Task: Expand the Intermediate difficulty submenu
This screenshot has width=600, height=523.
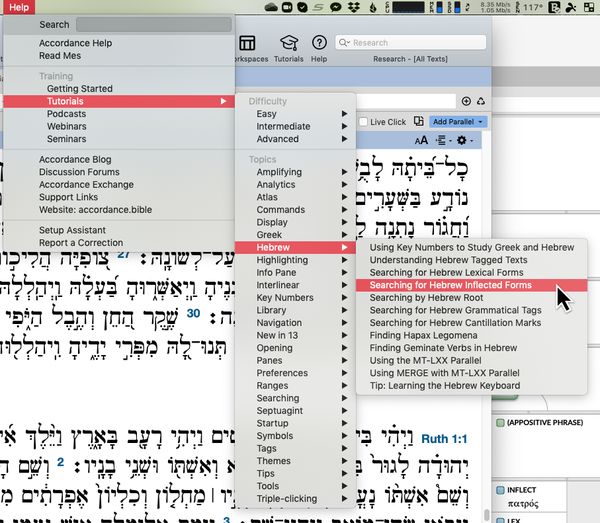Action: pos(296,126)
